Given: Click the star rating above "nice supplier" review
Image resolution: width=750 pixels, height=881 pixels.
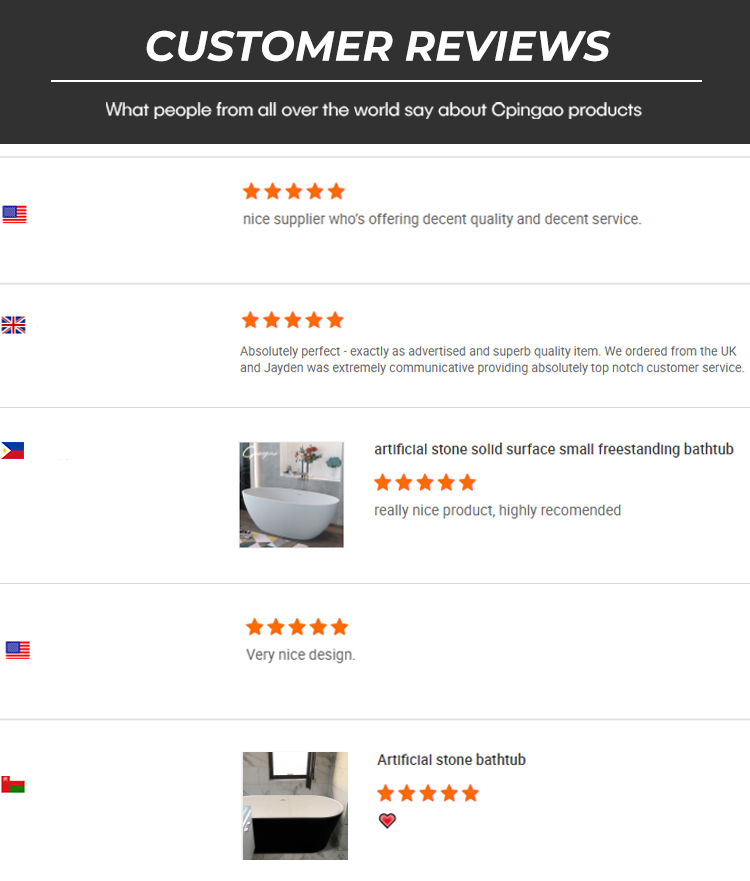Looking at the screenshot, I should point(293,191).
